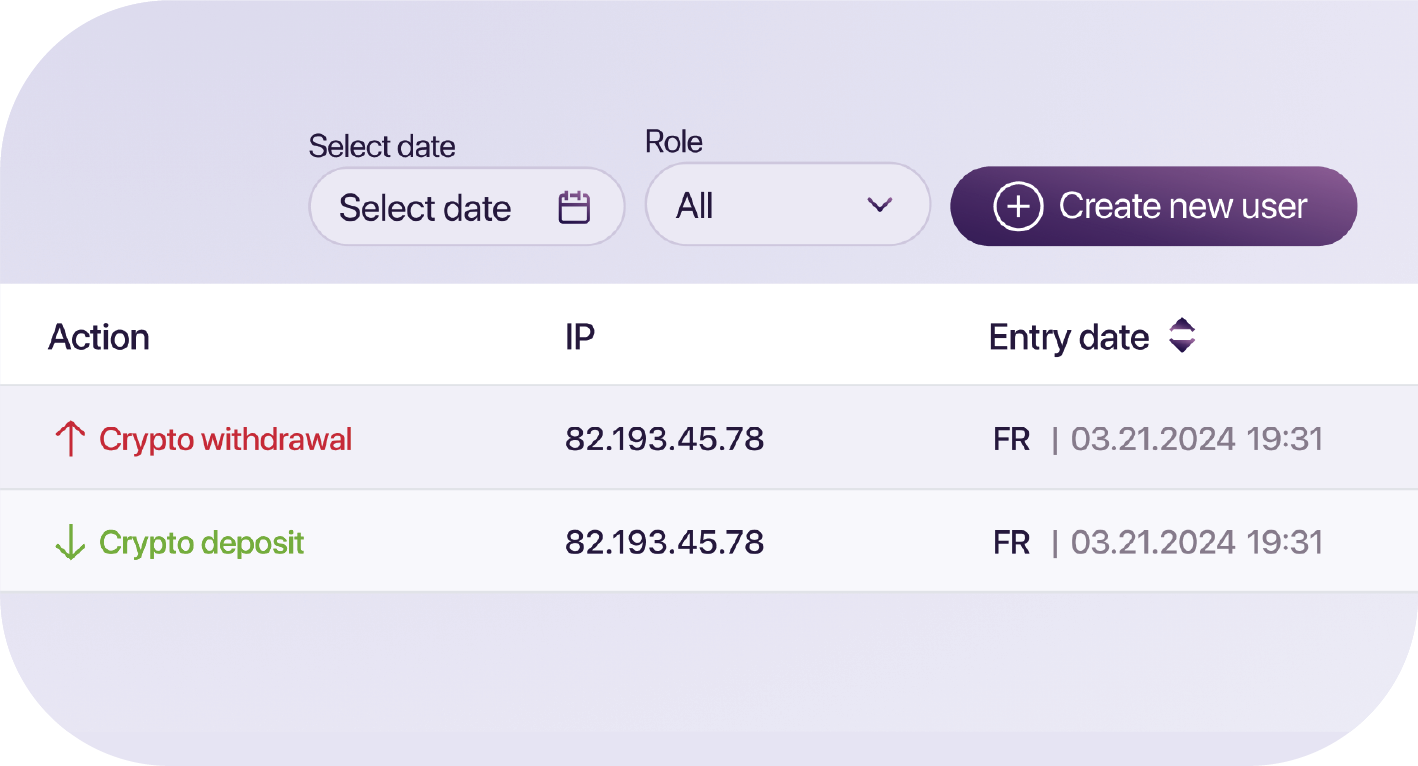Viewport: 1418px width, 766px height.
Task: Click the FR country code in deposit row
Action: click(1011, 543)
